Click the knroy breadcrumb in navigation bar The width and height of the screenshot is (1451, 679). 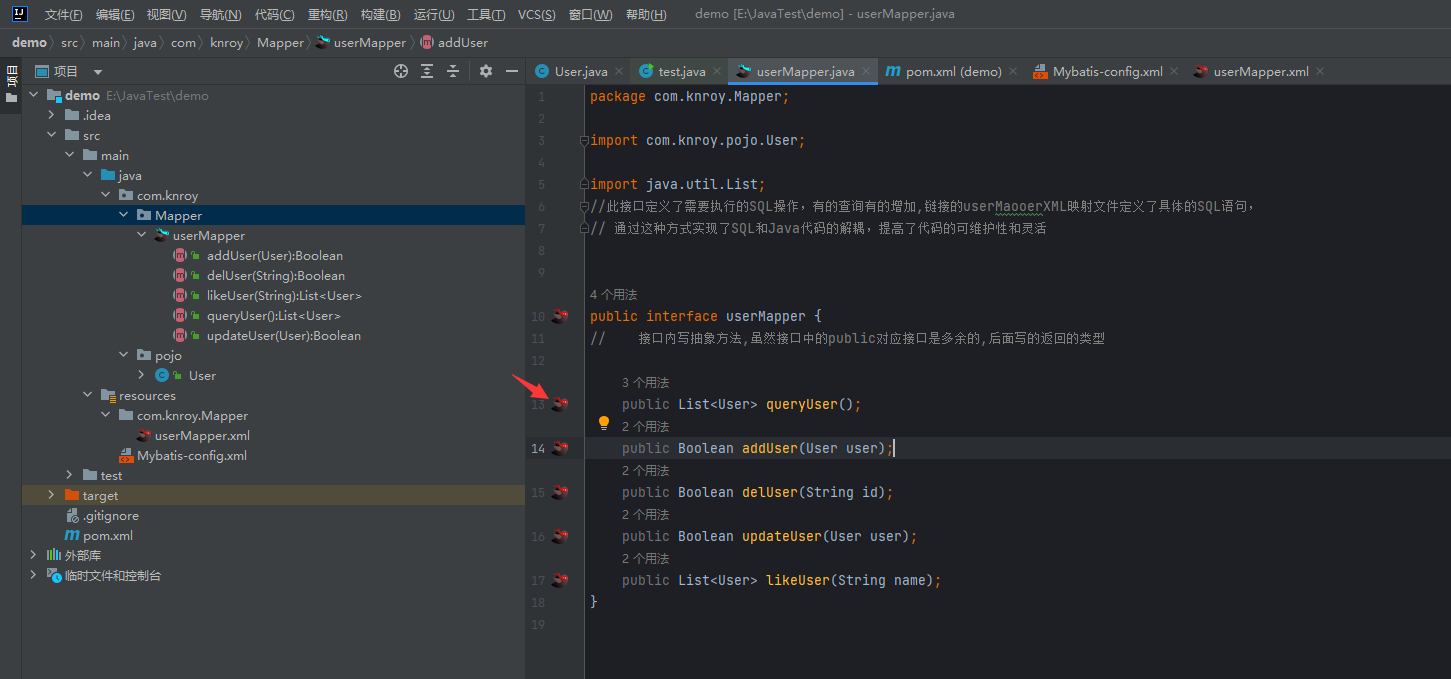226,43
